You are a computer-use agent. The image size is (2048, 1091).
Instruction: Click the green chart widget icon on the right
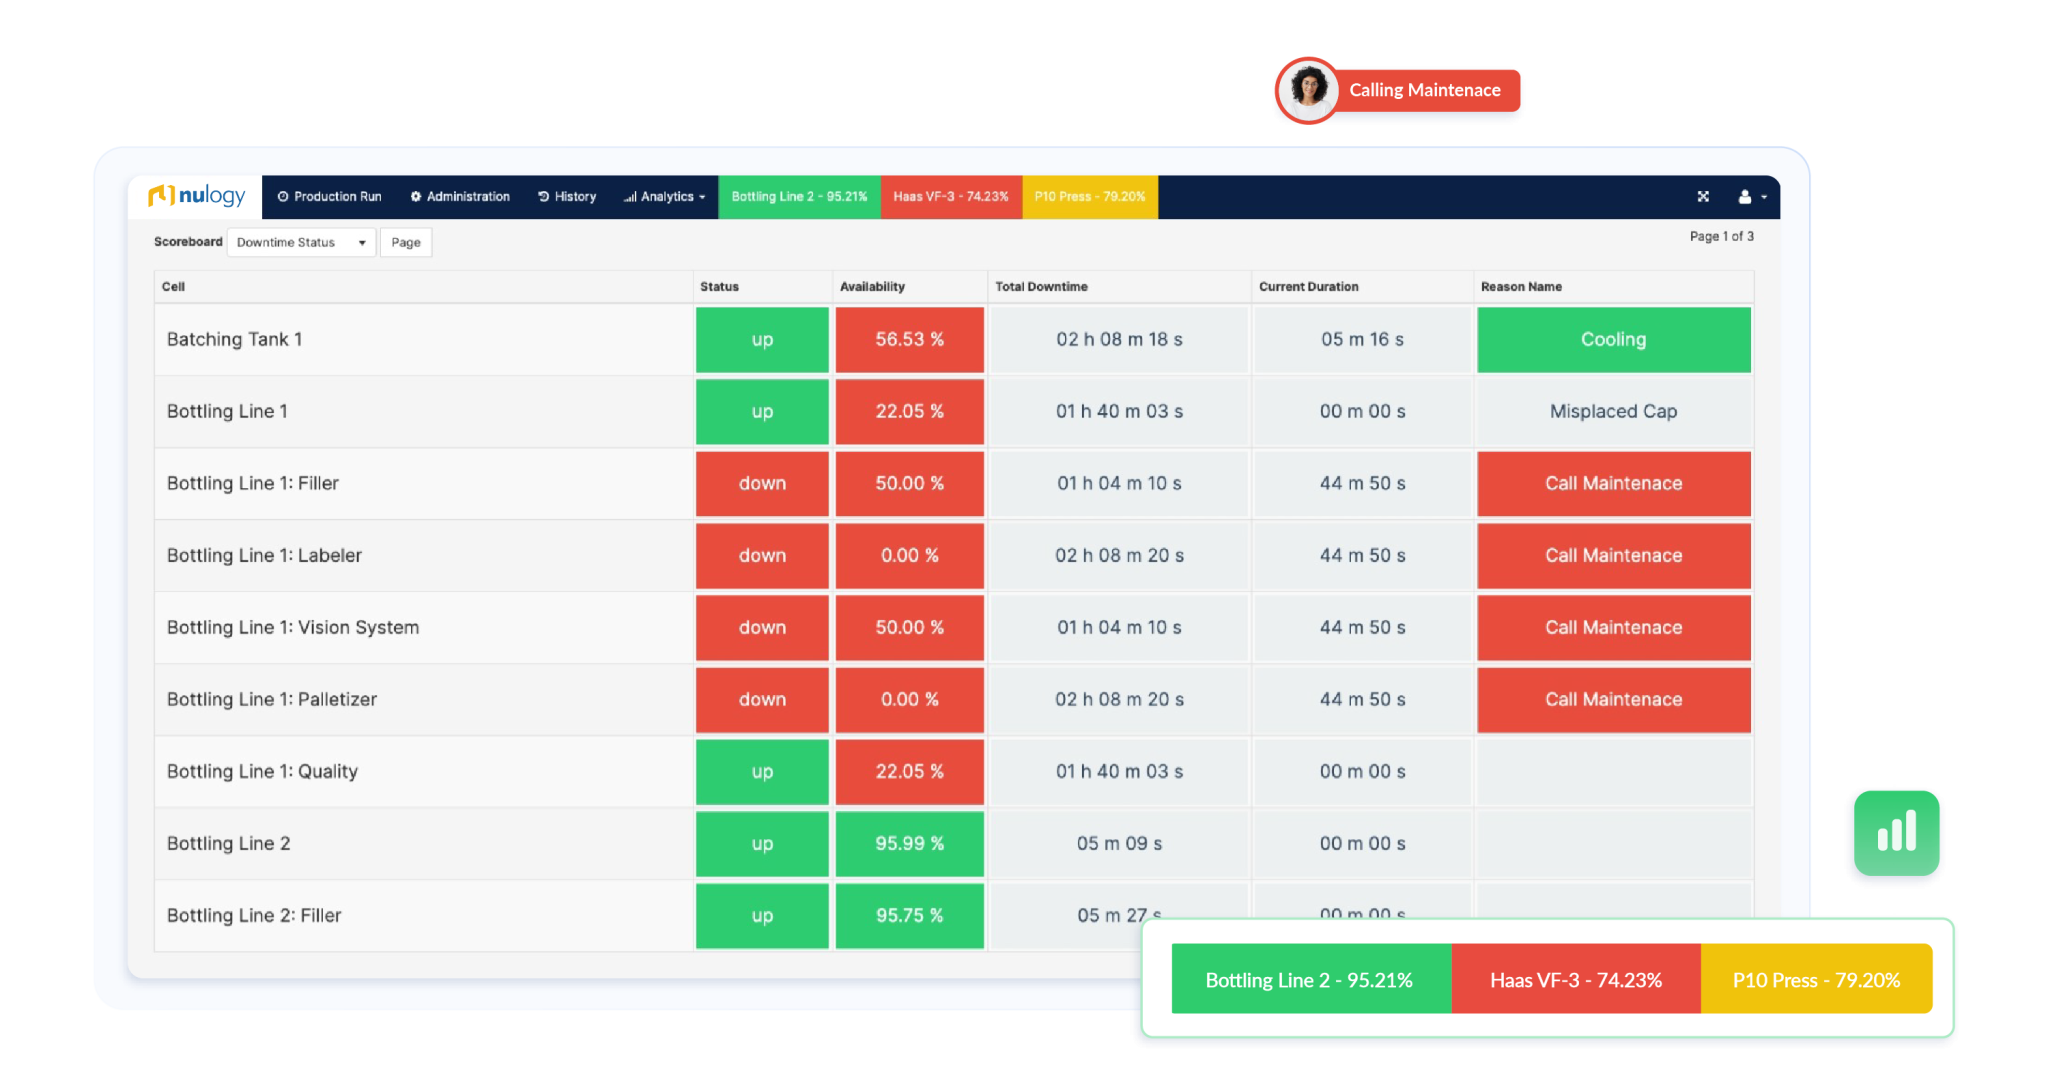coord(1896,834)
